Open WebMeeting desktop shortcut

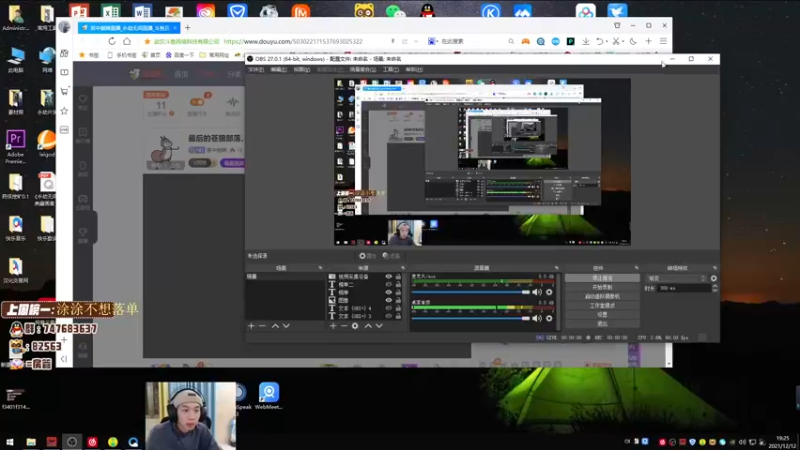coord(268,396)
